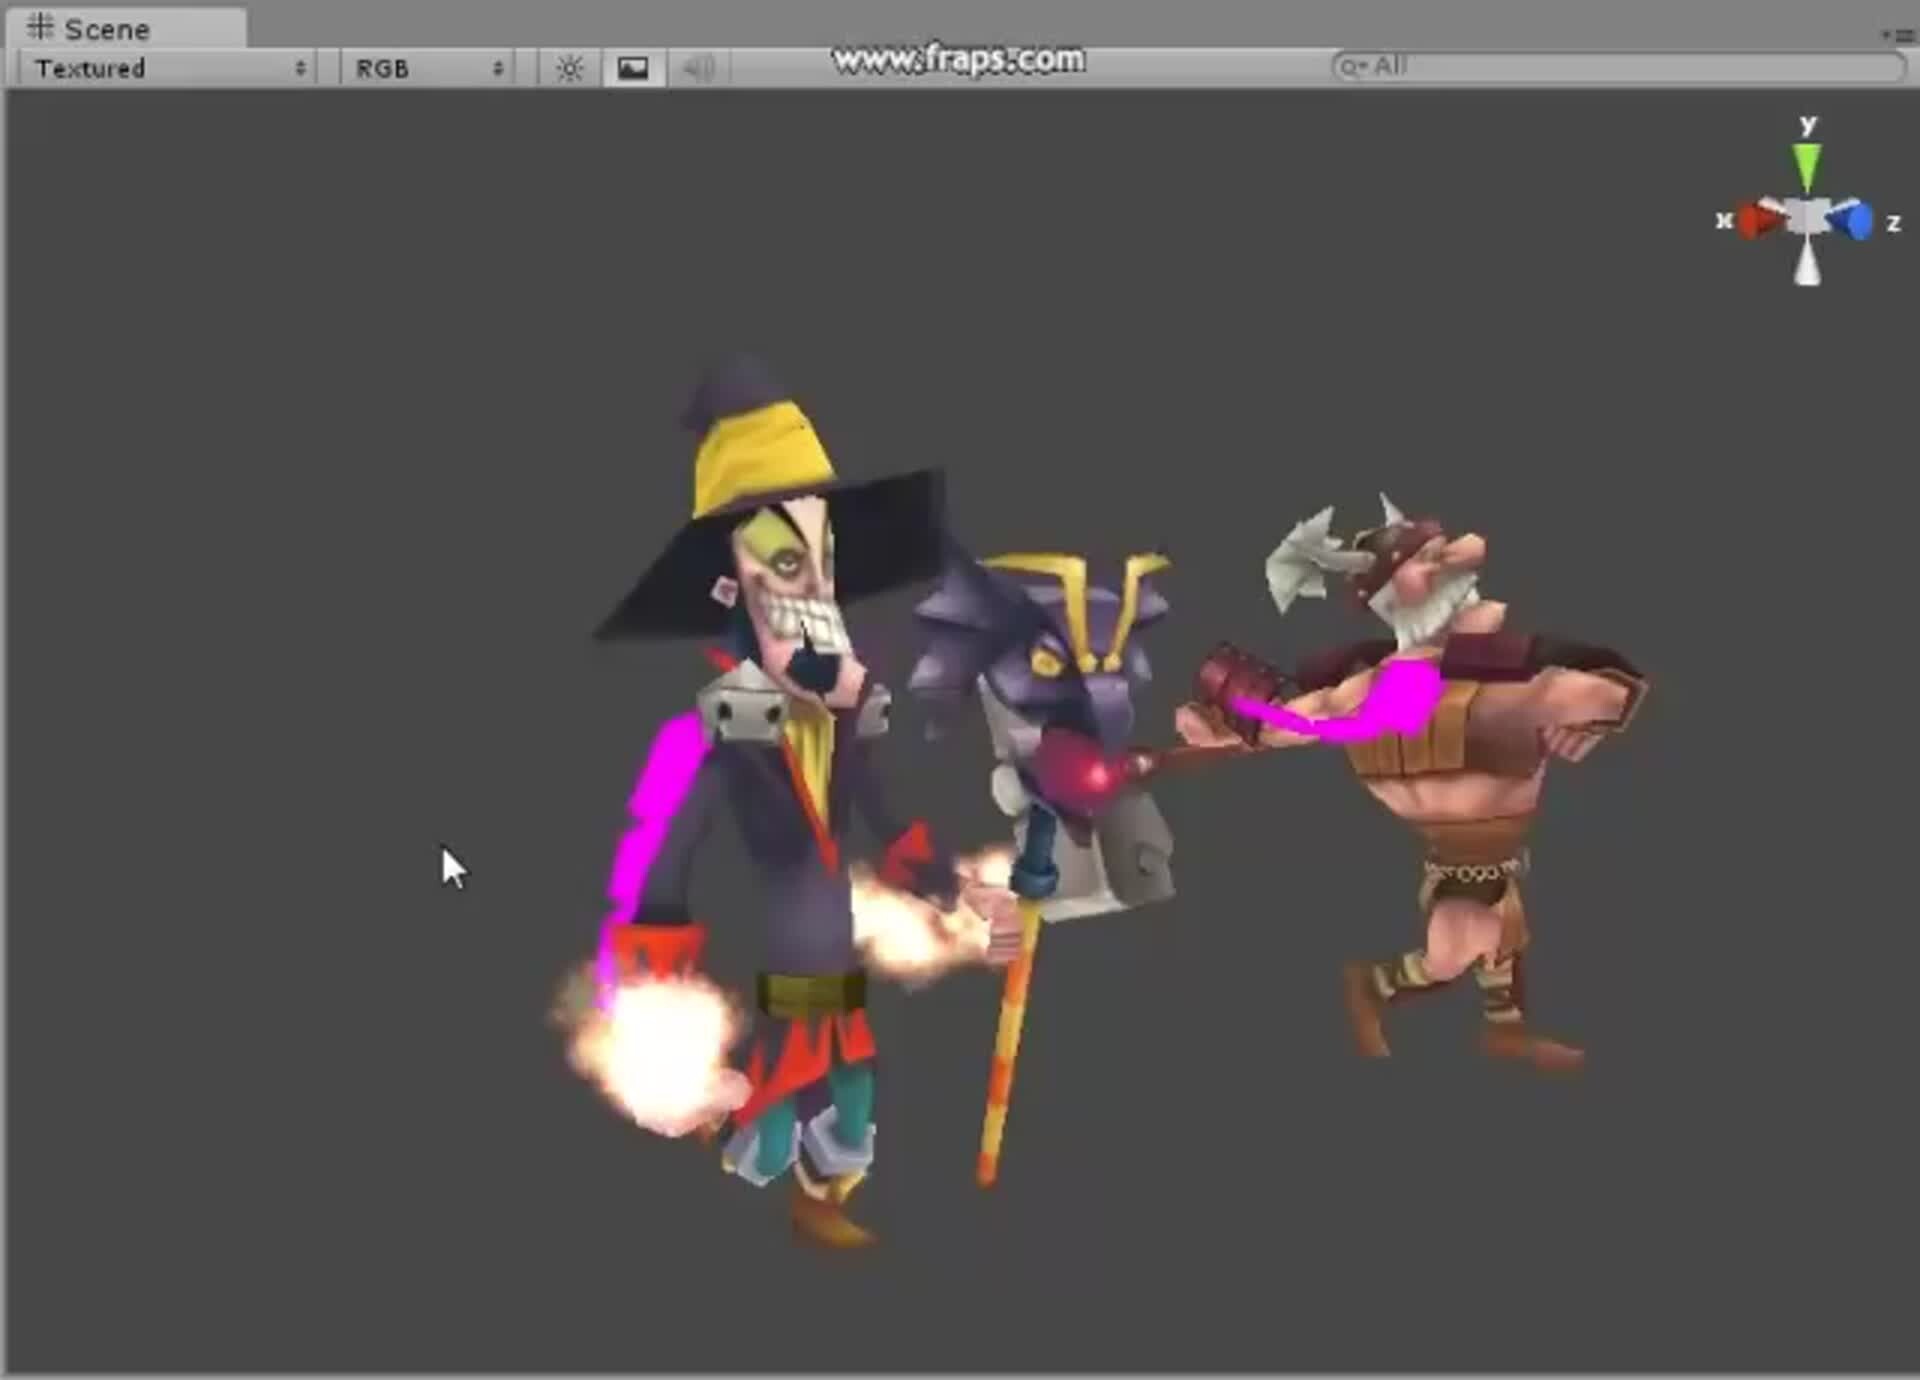The image size is (1920, 1380).
Task: Click the bottom white cone of the scene gizmo
Action: [x=1806, y=265]
